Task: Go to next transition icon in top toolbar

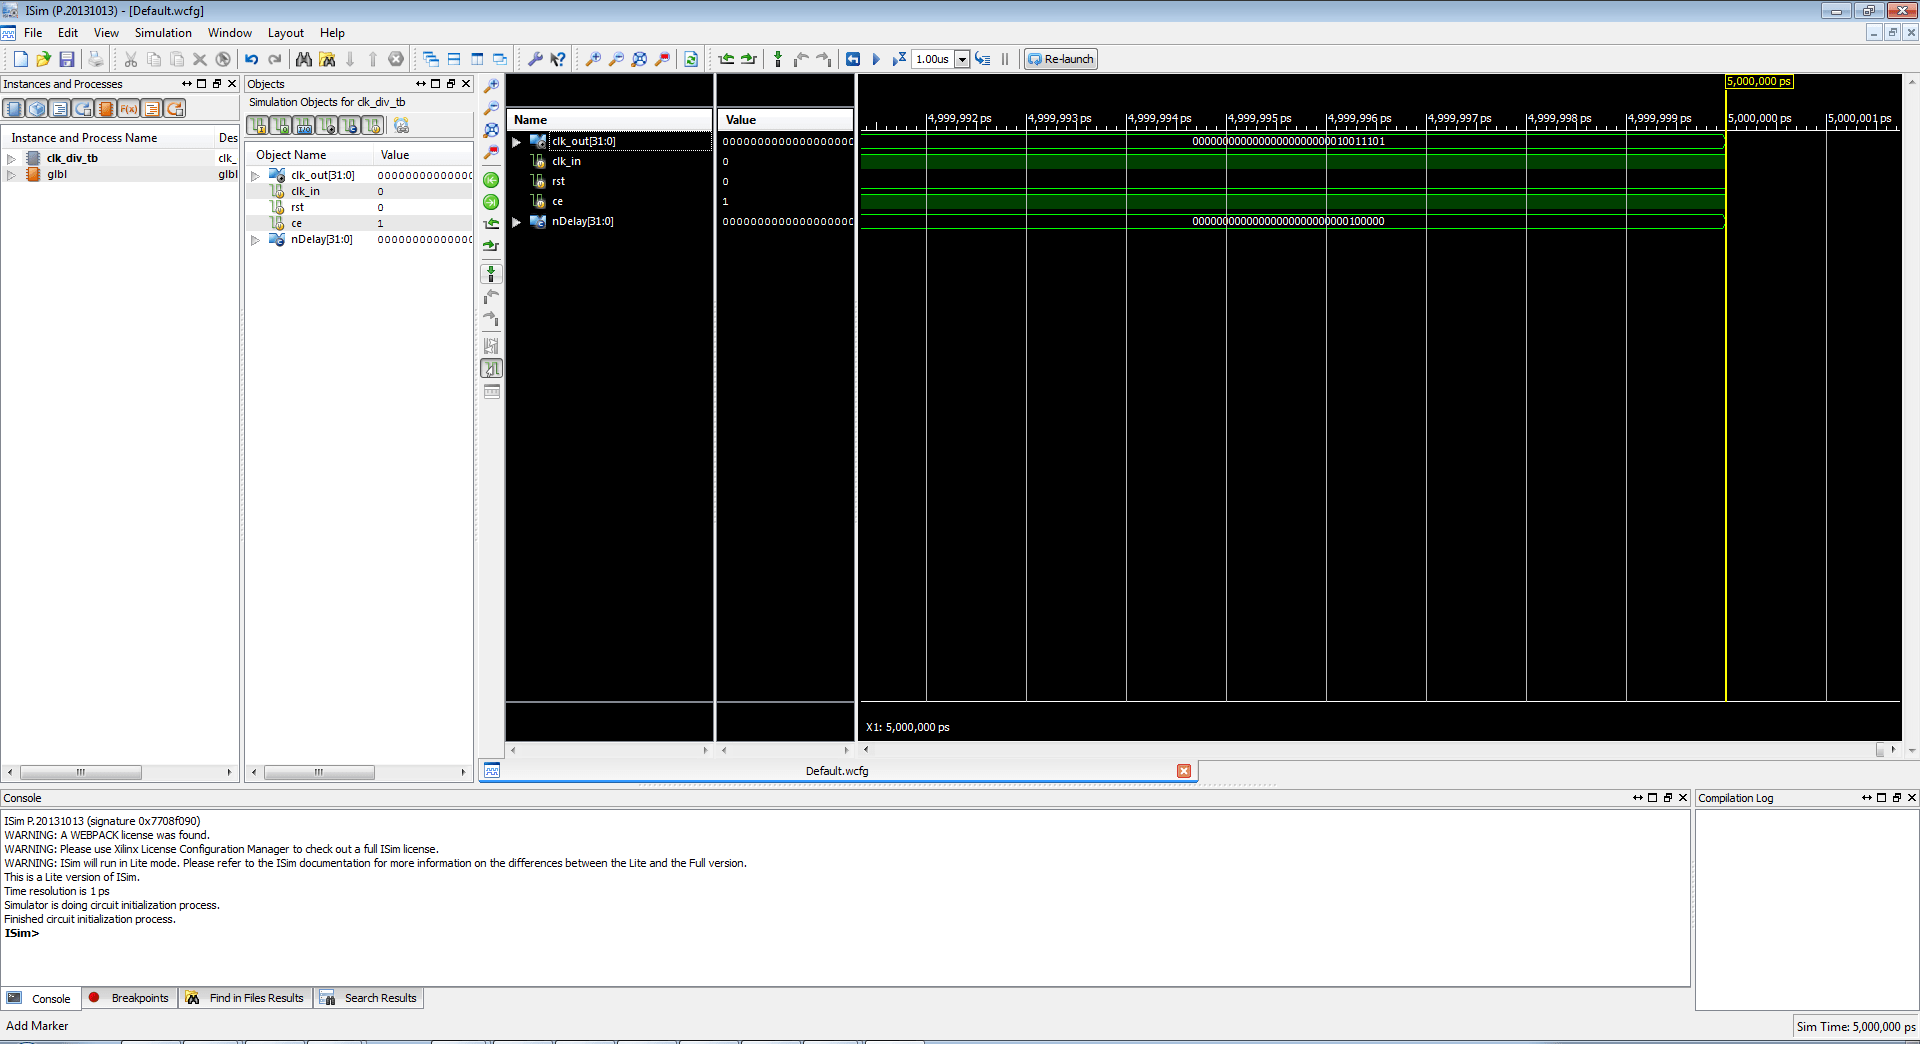Action: [749, 59]
